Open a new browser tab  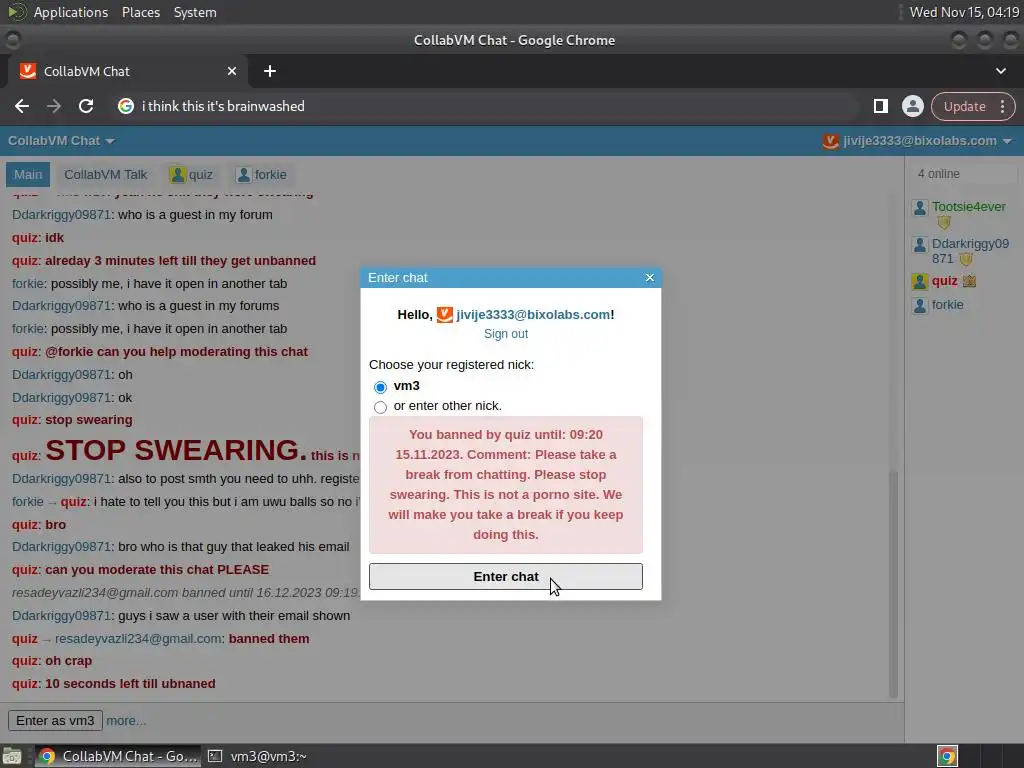coord(270,71)
